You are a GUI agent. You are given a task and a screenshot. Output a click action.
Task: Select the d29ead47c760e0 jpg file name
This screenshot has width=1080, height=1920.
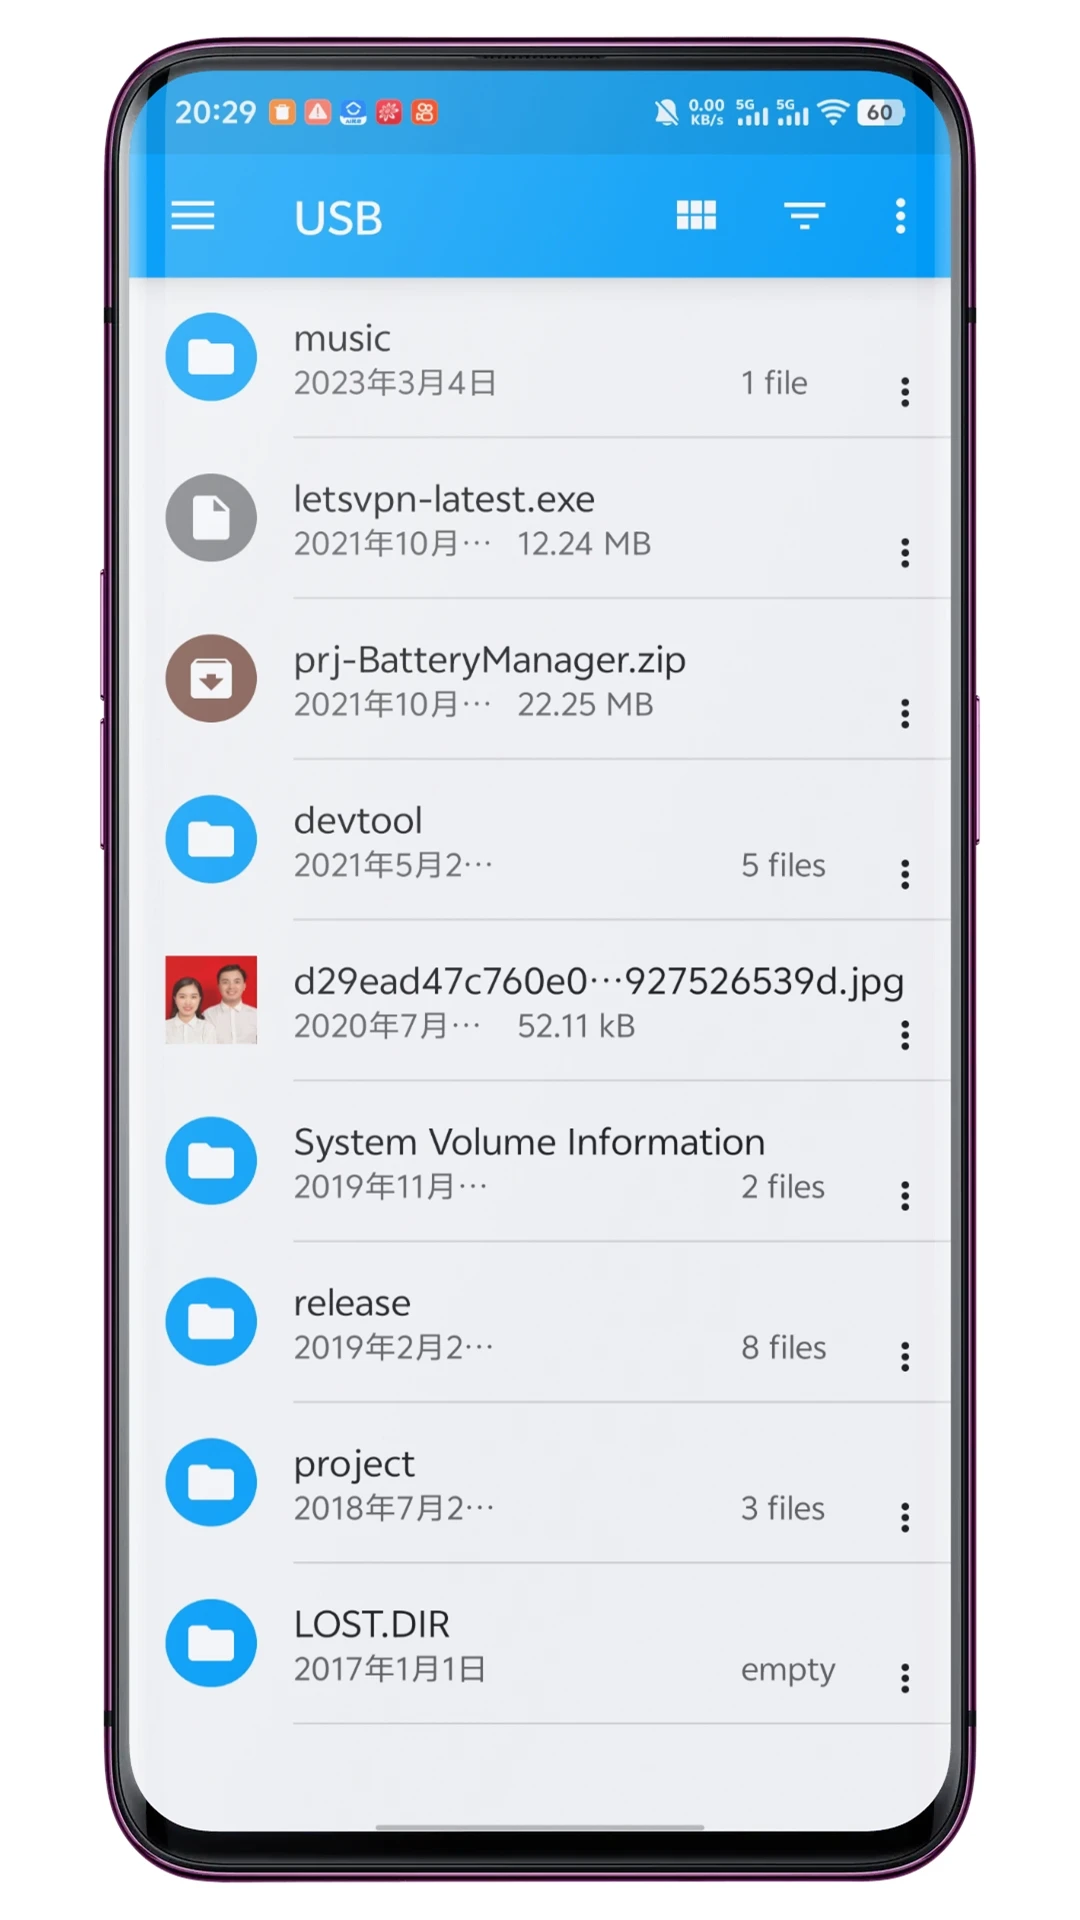pos(599,982)
